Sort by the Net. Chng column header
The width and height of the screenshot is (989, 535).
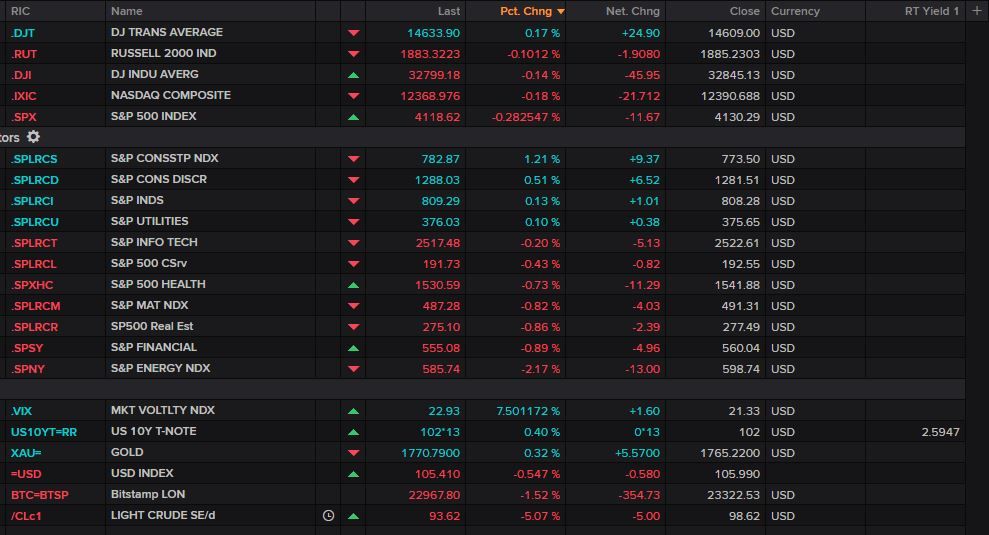click(633, 11)
